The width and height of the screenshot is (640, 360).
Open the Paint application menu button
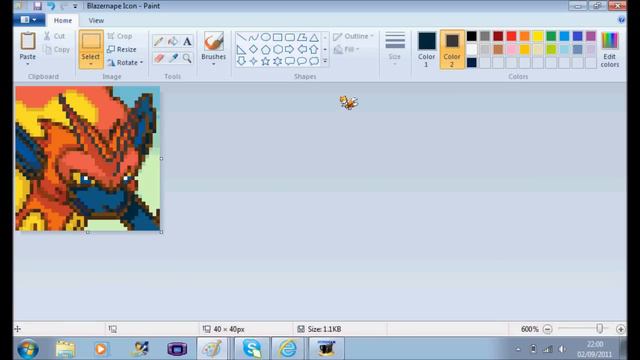click(29, 20)
